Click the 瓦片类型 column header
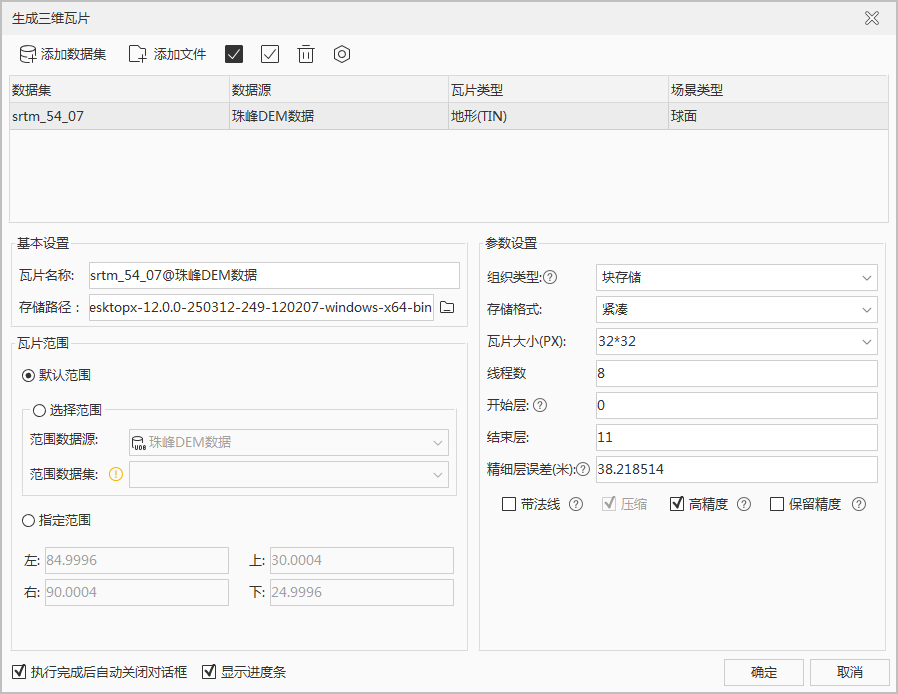 click(558, 90)
